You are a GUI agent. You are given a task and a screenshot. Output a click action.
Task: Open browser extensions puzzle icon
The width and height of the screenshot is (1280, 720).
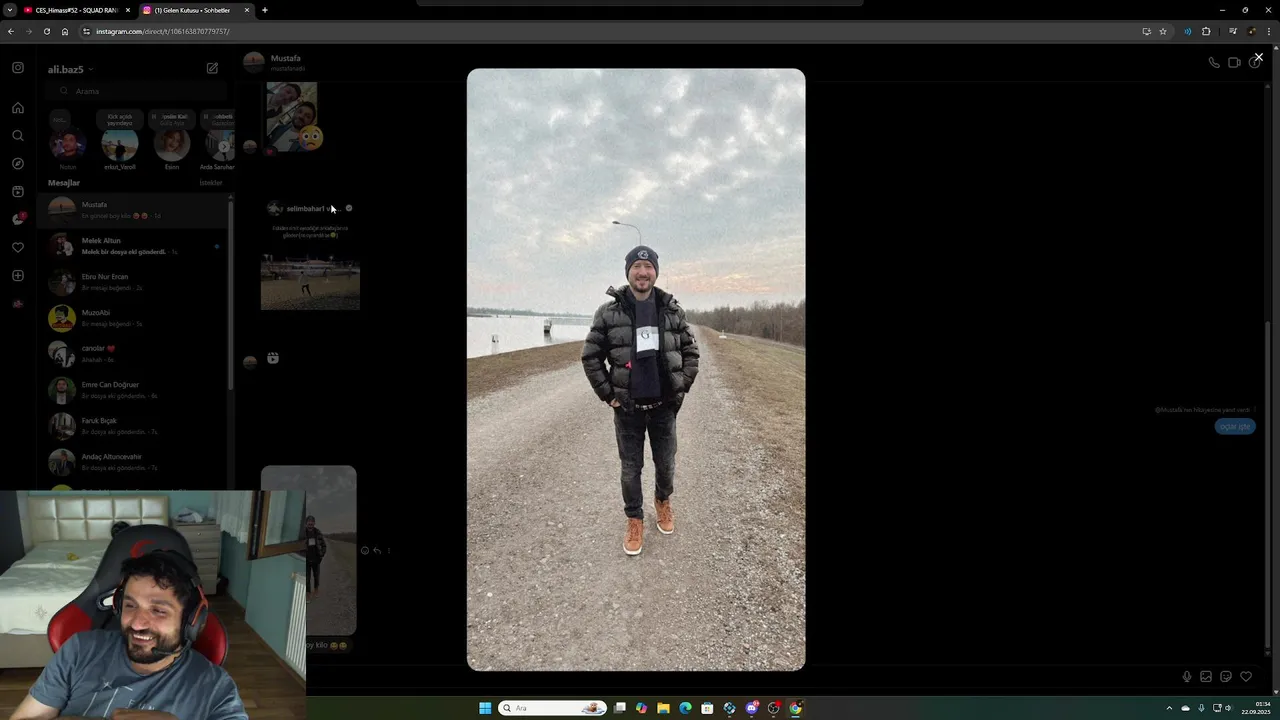[1206, 31]
